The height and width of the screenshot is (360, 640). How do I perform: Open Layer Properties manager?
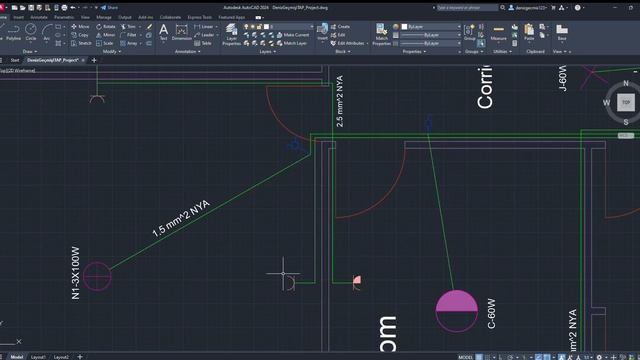coord(231,34)
